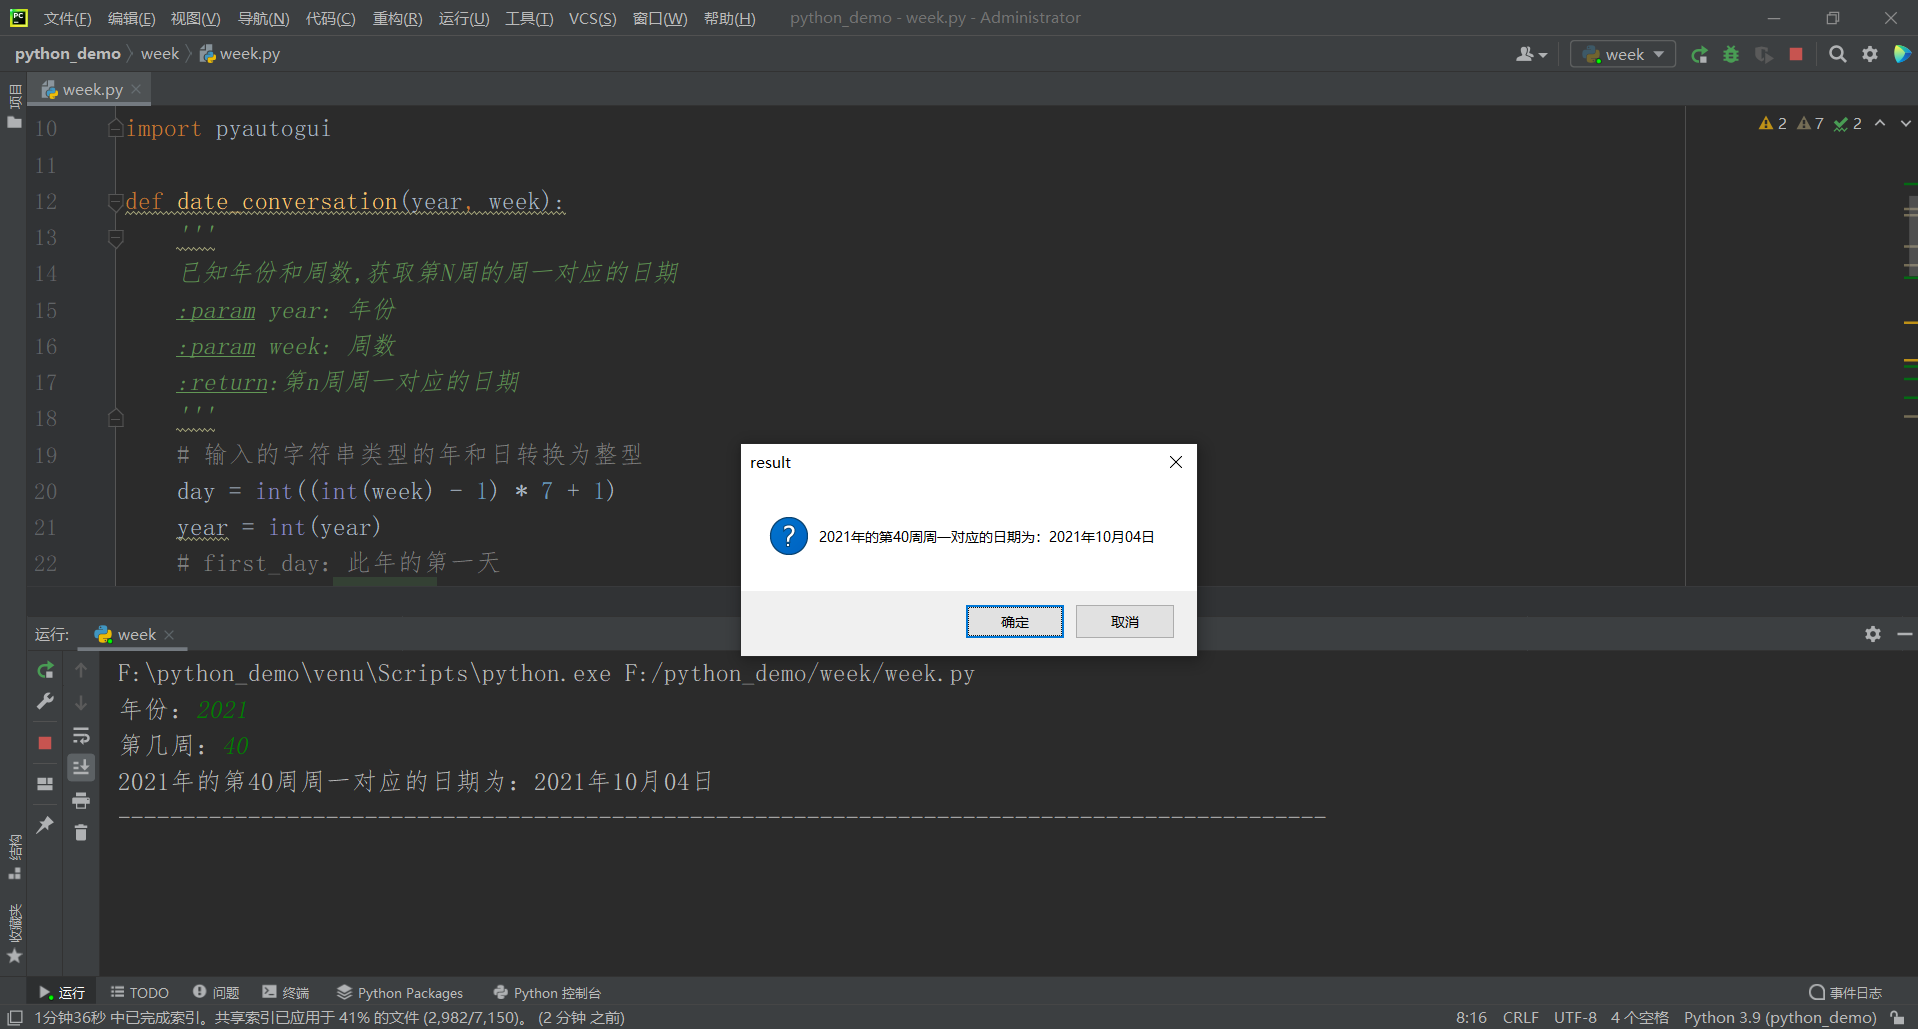This screenshot has height=1029, width=1918.
Task: Open the 问题 tool window
Action: (x=216, y=993)
